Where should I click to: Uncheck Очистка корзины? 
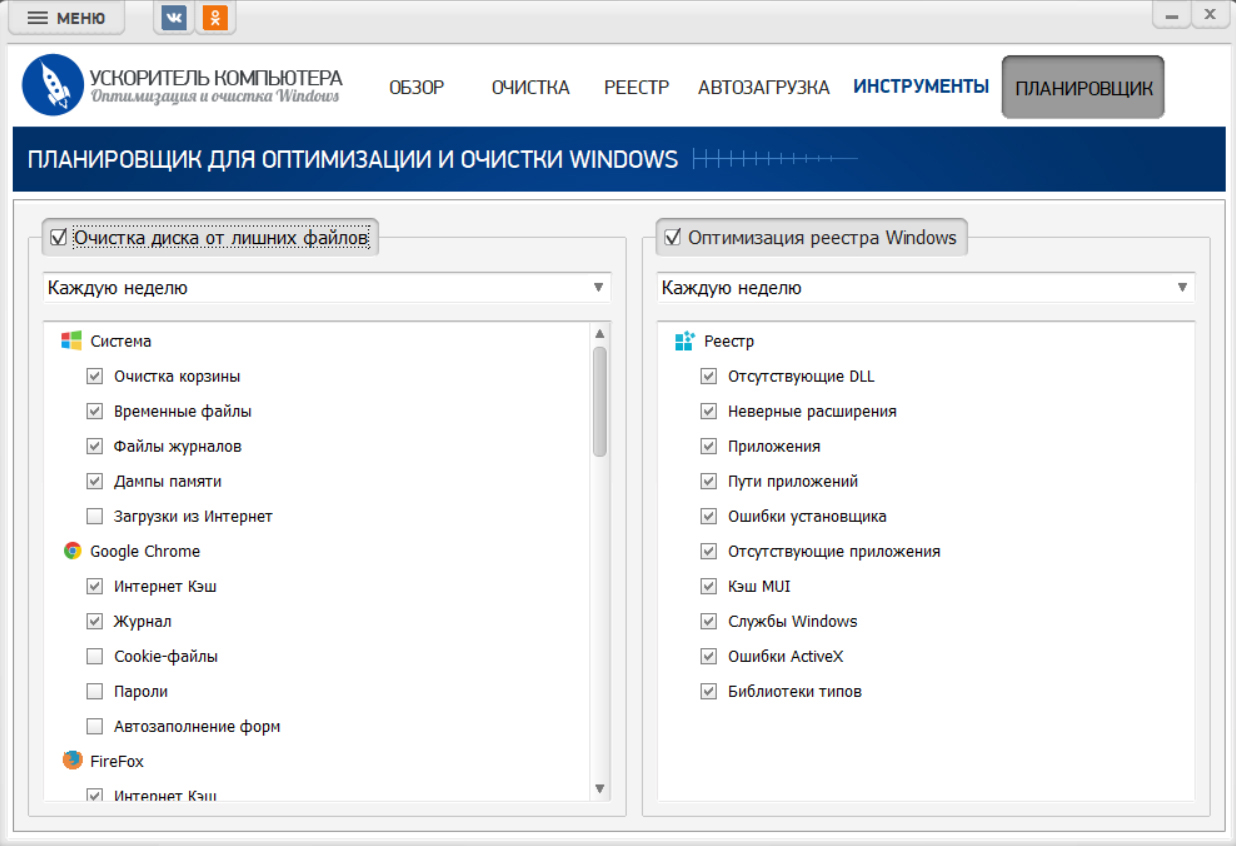pyautogui.click(x=95, y=377)
